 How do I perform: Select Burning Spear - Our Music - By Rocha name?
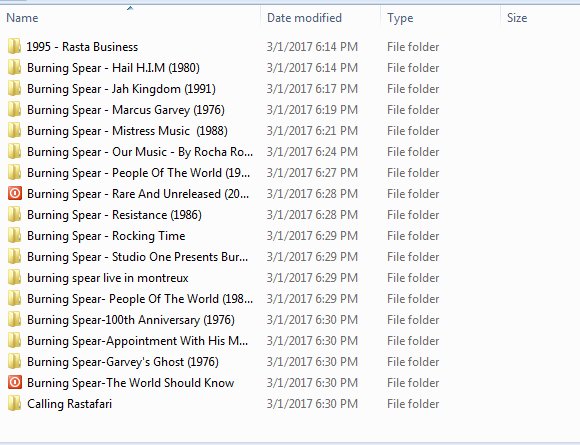[140, 152]
